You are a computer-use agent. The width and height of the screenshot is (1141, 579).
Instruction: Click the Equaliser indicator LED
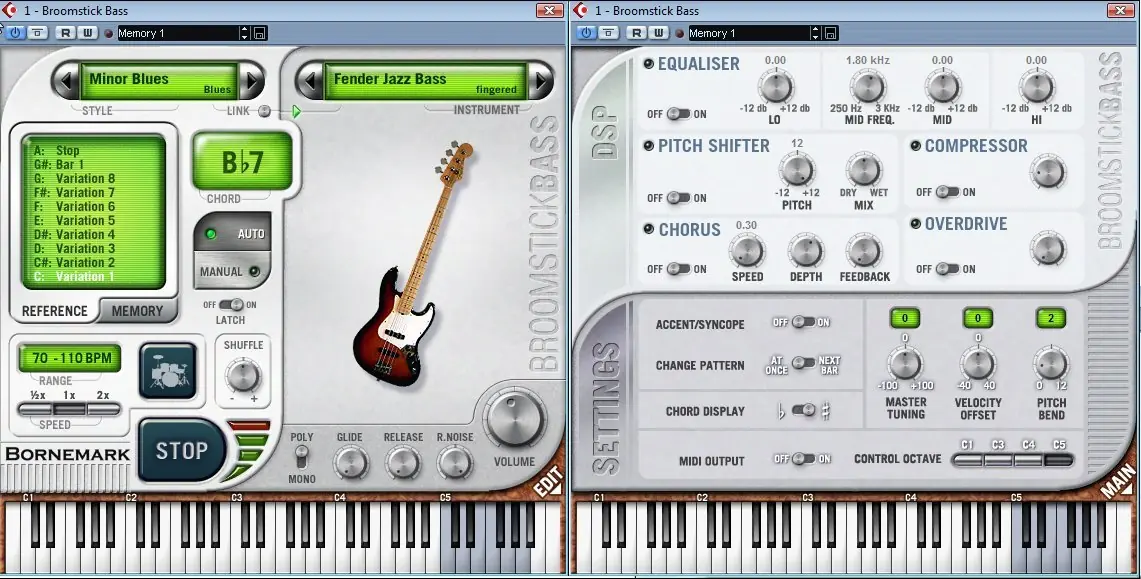(648, 63)
